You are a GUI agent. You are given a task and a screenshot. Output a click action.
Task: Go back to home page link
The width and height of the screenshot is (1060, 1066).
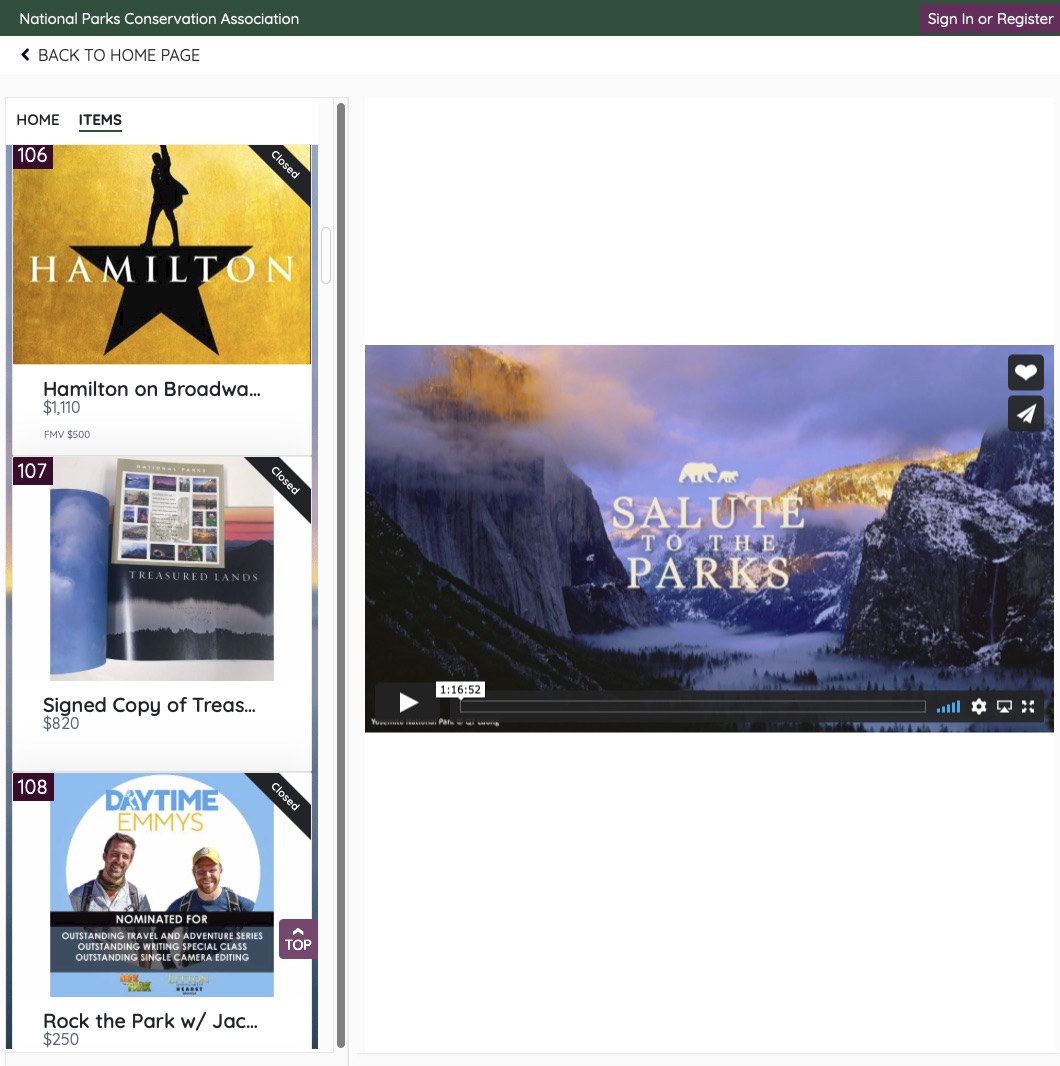[110, 55]
